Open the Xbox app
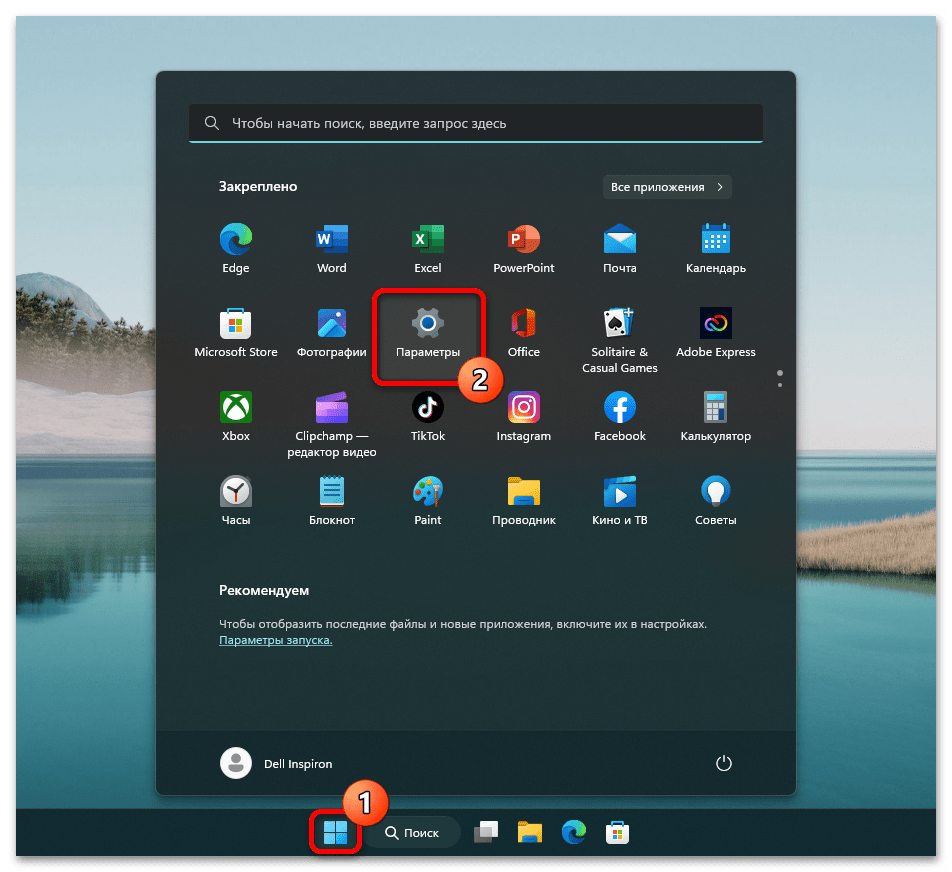 point(236,417)
